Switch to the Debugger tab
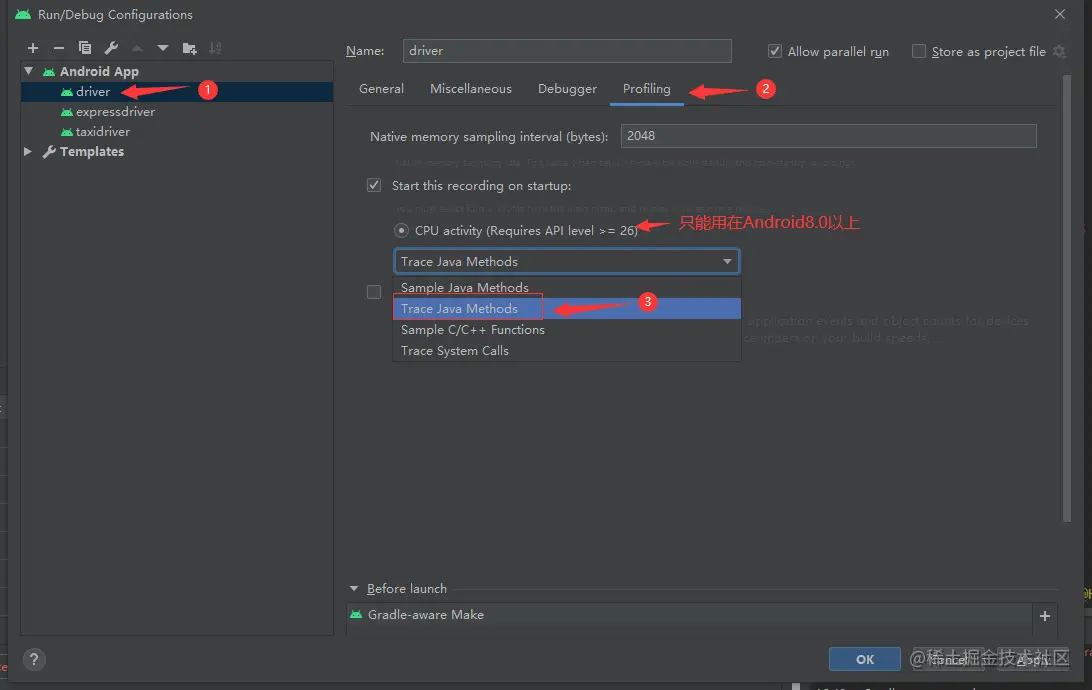 pyautogui.click(x=567, y=89)
